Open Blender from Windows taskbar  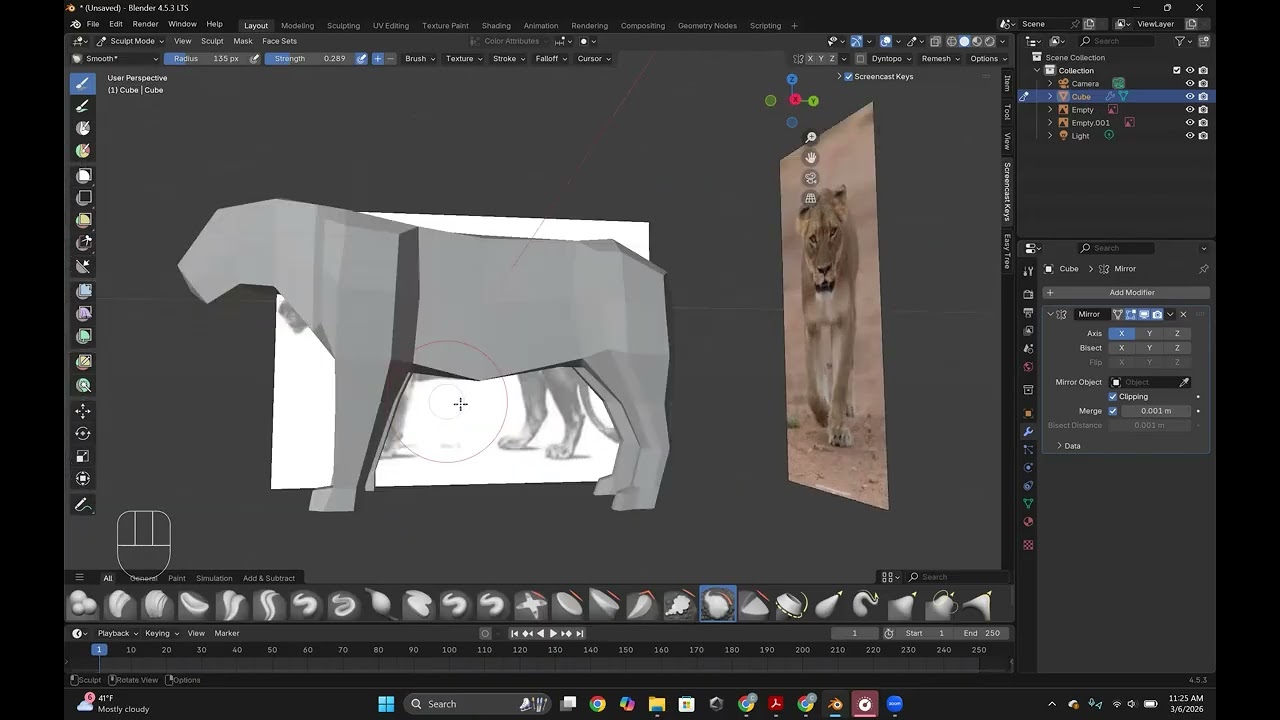(x=835, y=704)
